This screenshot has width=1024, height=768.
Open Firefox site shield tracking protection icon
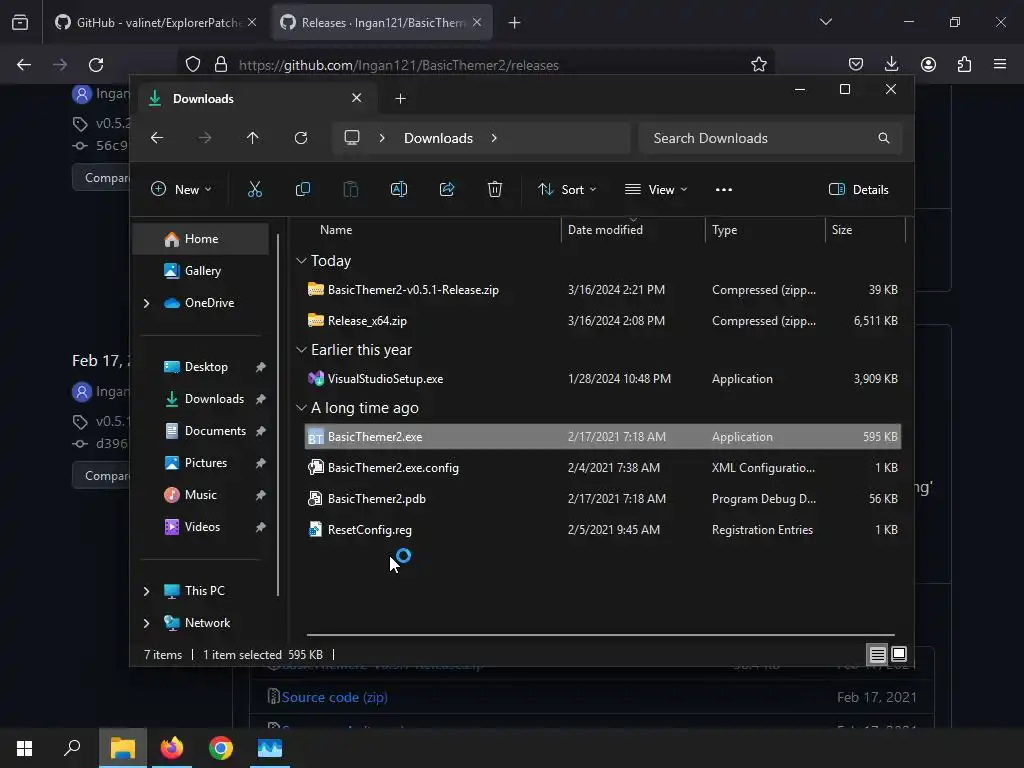coord(193,65)
